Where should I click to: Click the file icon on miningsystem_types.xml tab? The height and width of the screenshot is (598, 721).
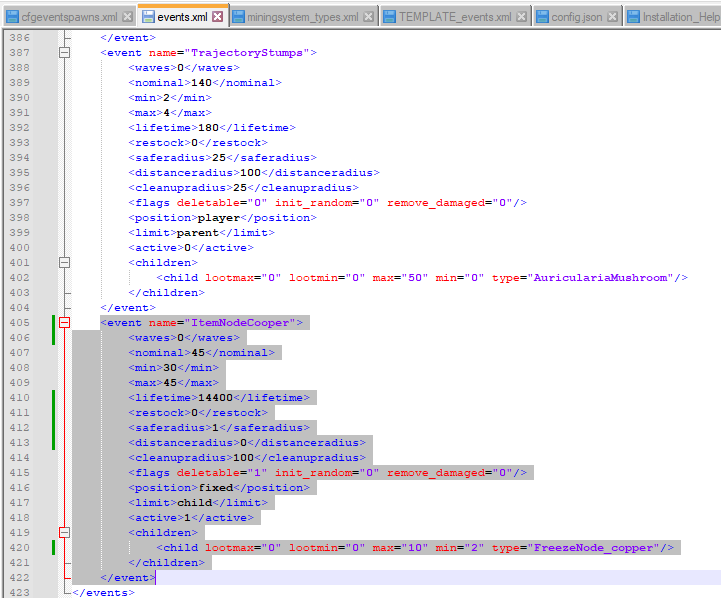[238, 17]
